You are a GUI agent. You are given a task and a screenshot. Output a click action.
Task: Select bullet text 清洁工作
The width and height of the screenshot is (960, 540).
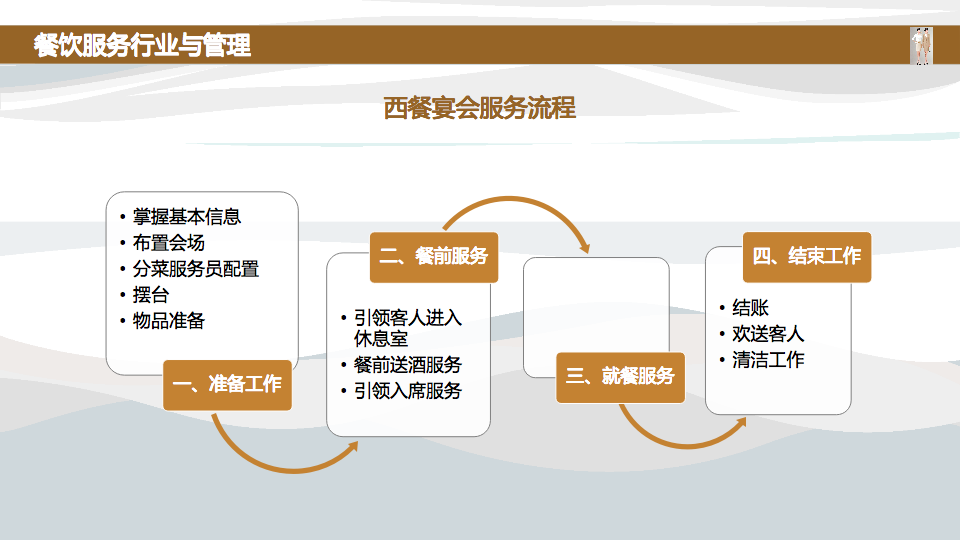tap(768, 360)
